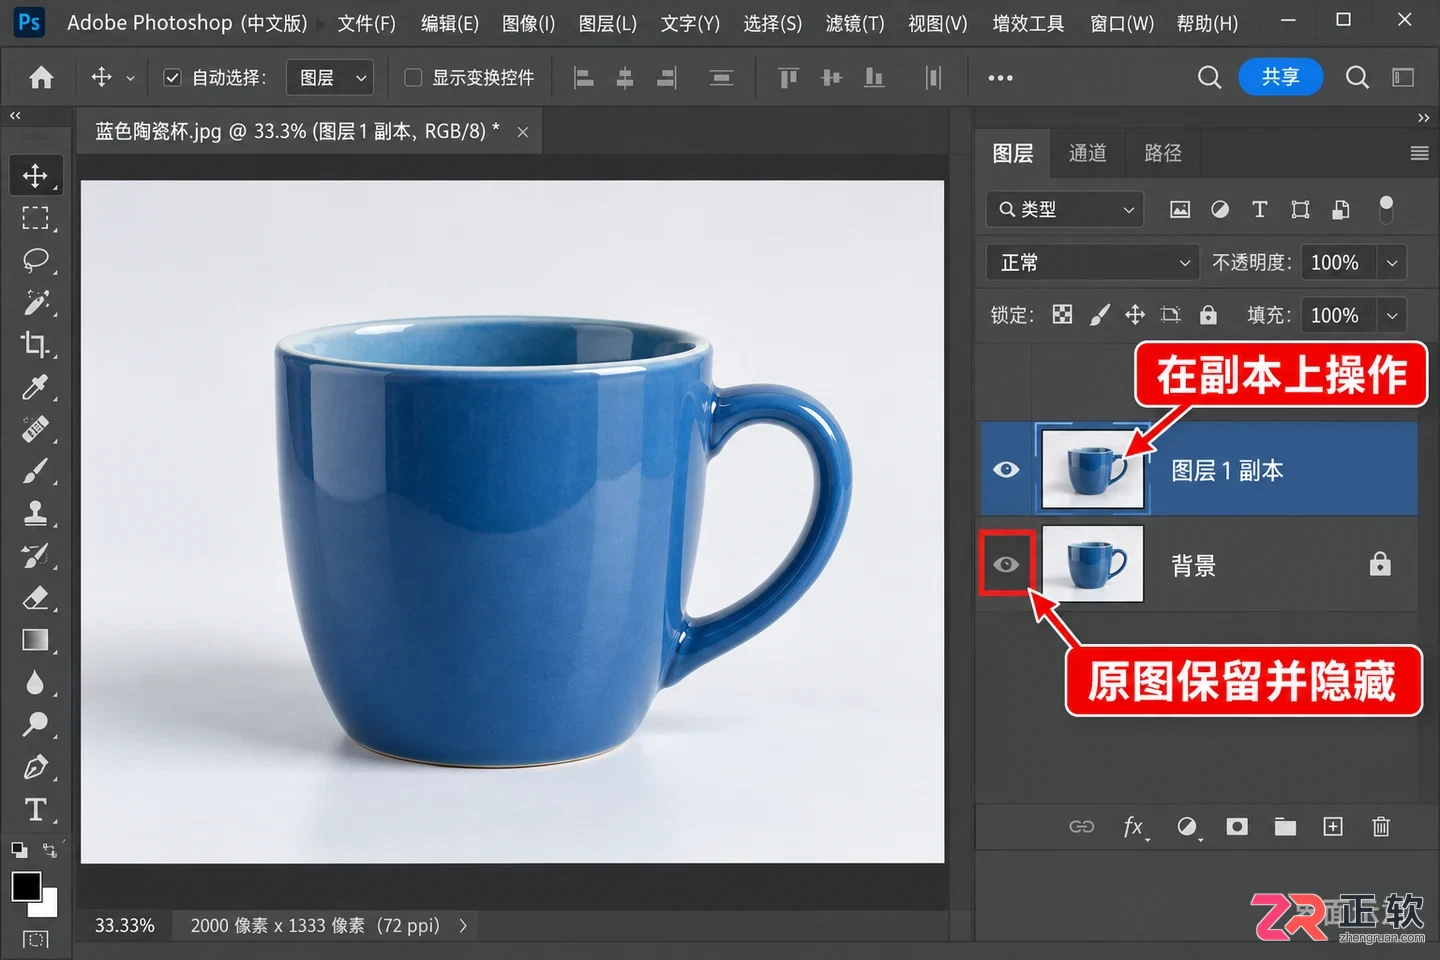Expand the 不透明度 opacity slider arrow
The width and height of the screenshot is (1440, 960).
pyautogui.click(x=1392, y=262)
